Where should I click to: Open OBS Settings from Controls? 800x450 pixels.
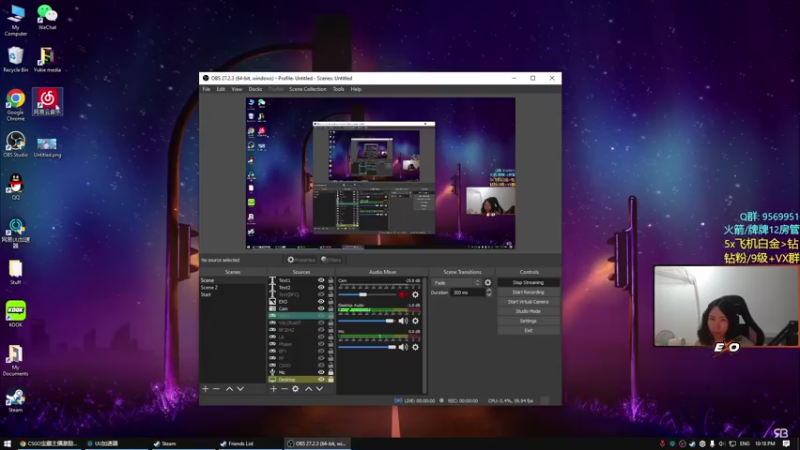click(528, 321)
